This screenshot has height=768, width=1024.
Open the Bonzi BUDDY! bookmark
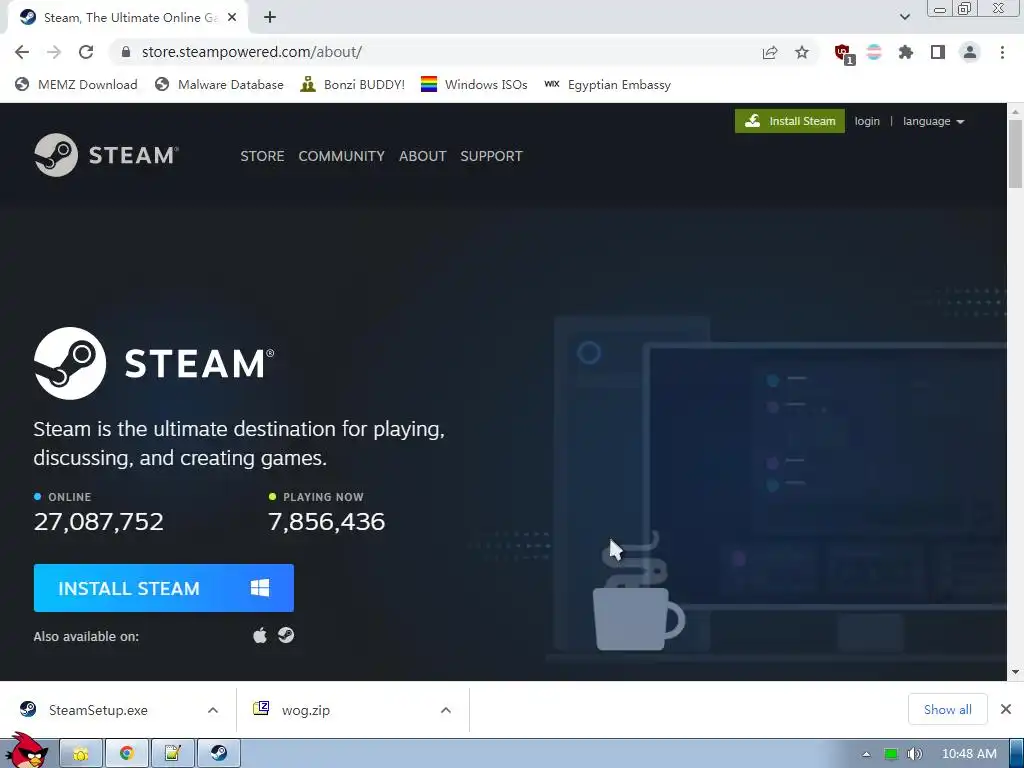coord(353,85)
